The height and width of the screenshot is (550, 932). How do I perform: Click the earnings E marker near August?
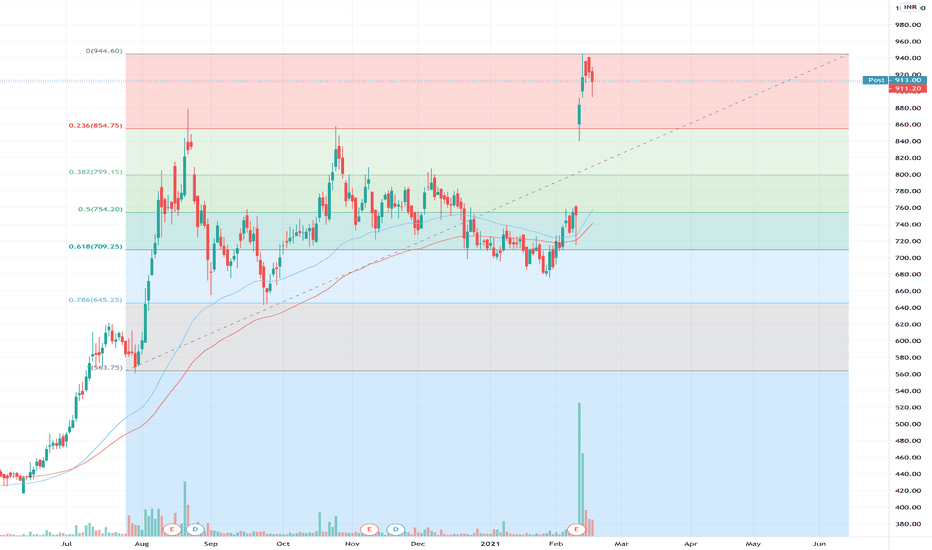(x=172, y=529)
